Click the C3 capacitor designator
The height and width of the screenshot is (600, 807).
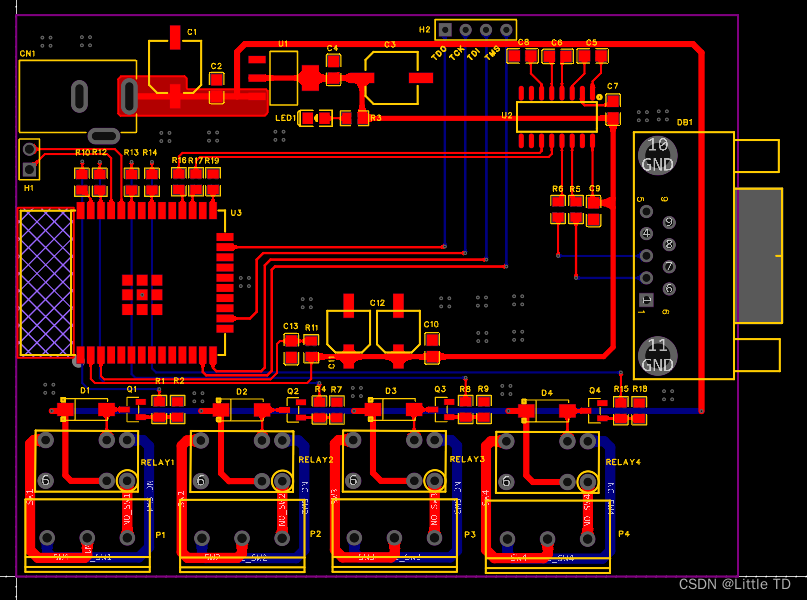390,45
